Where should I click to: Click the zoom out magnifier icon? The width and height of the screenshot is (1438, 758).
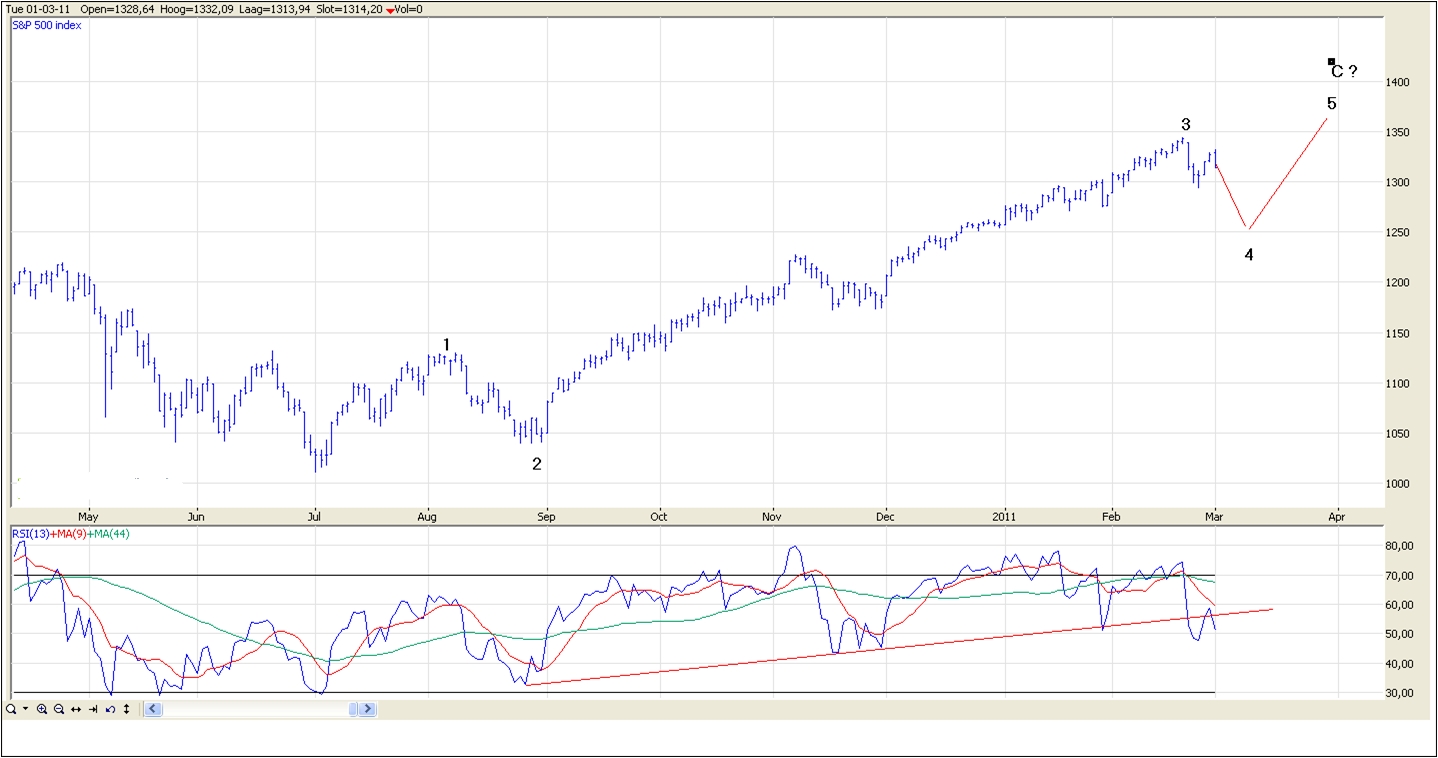pos(59,709)
